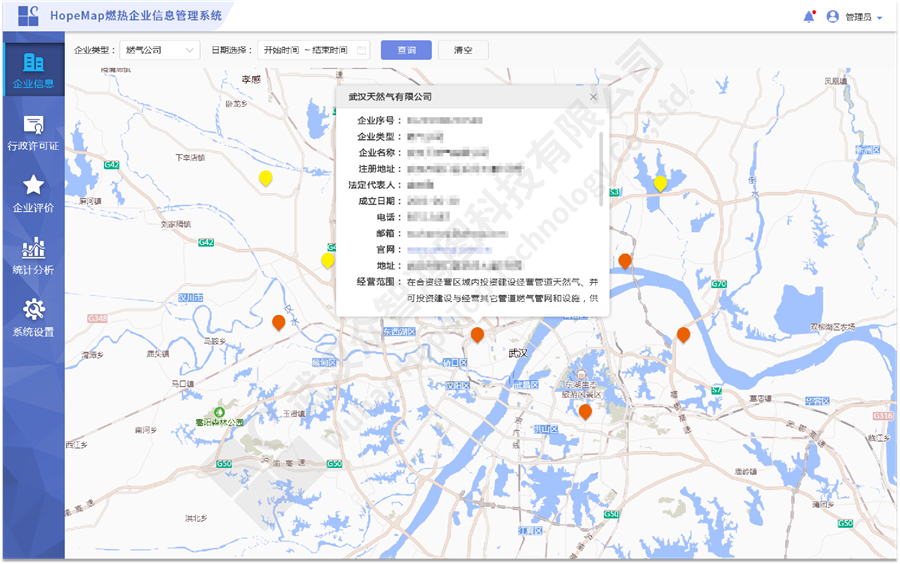This screenshot has height=564, width=900.
Task: Select the orange marker near G70 highway
Action: coord(683,334)
